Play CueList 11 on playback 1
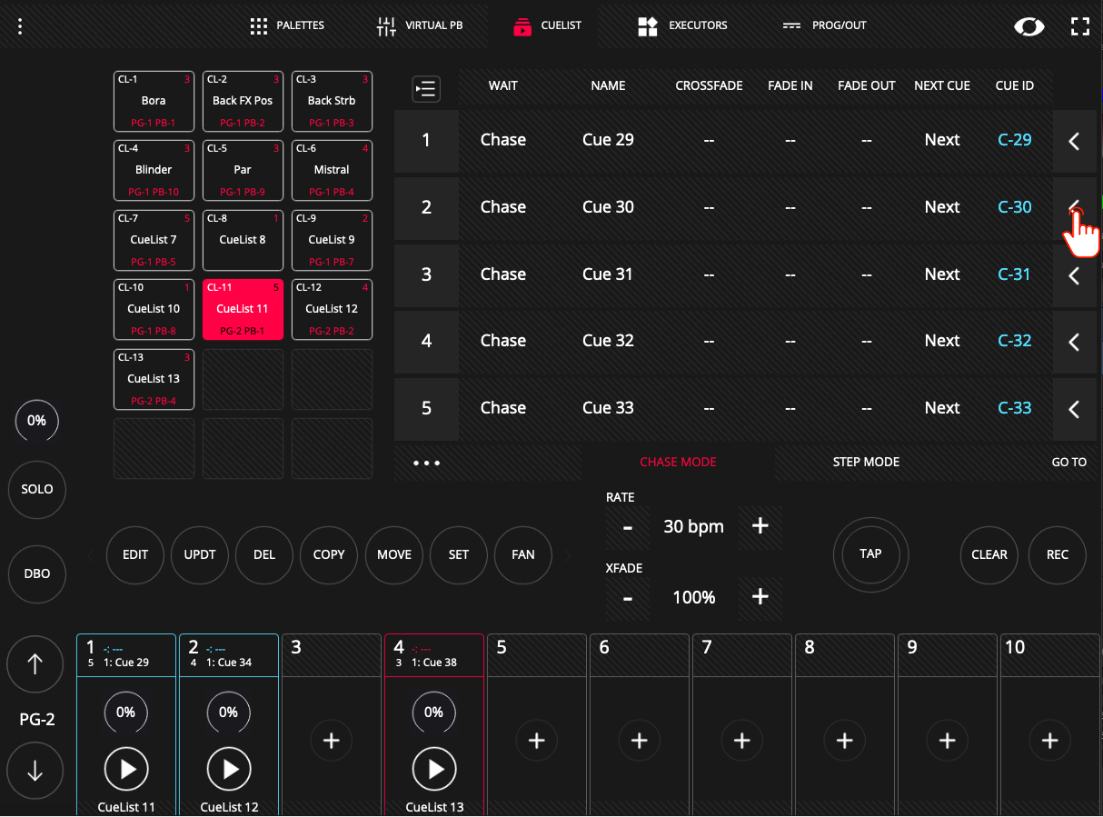1103x817 pixels. (x=126, y=769)
